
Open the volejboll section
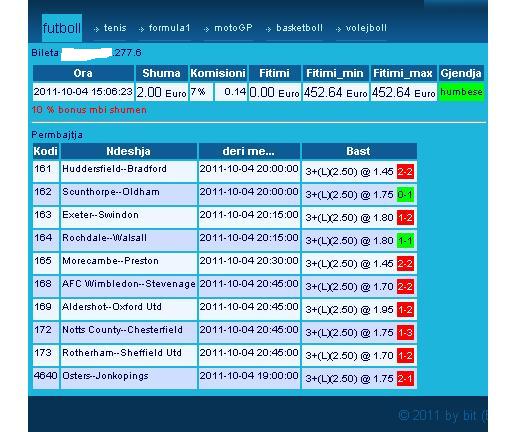(x=366, y=28)
